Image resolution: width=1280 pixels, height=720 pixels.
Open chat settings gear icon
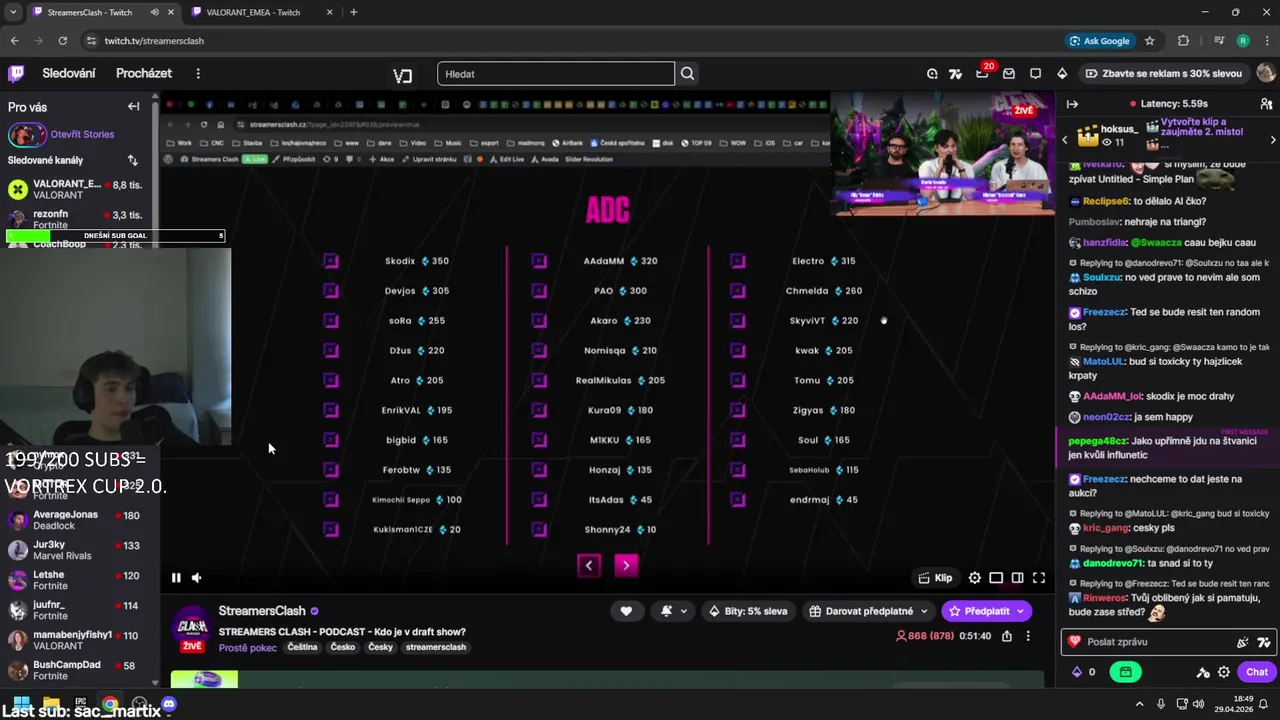tap(1223, 672)
